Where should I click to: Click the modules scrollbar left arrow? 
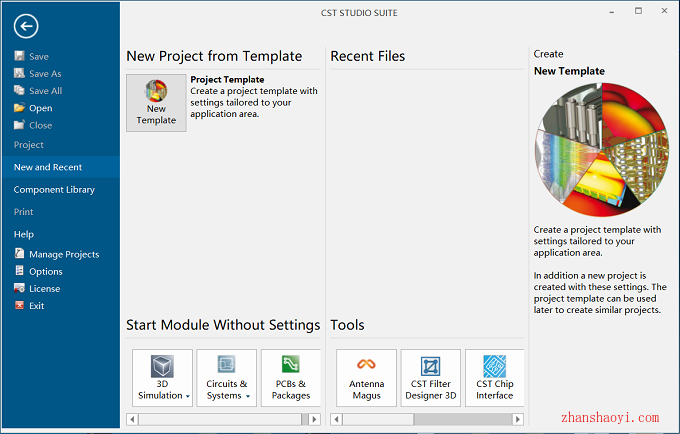(x=132, y=419)
